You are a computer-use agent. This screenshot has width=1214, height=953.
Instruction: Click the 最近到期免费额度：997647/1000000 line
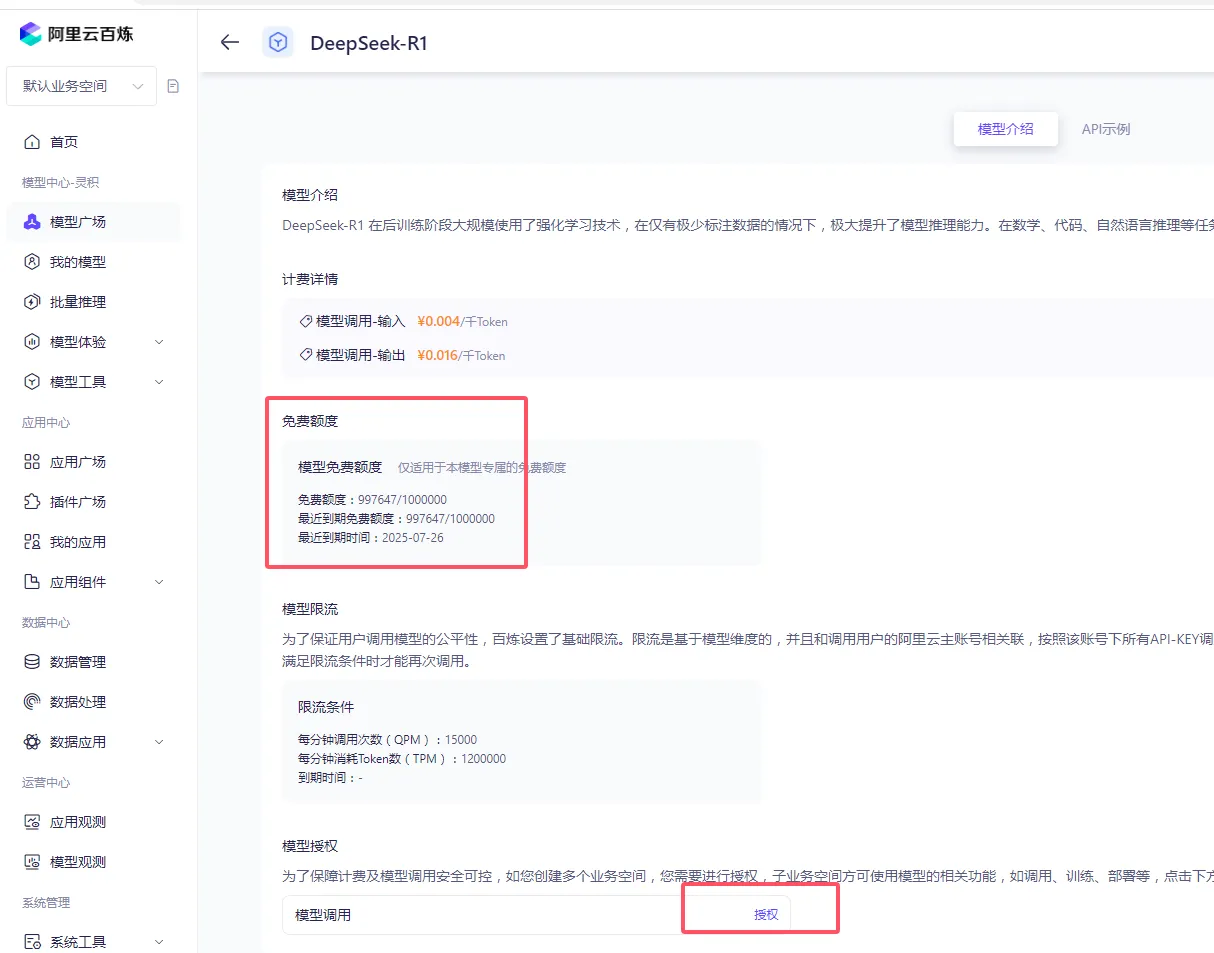coord(396,519)
